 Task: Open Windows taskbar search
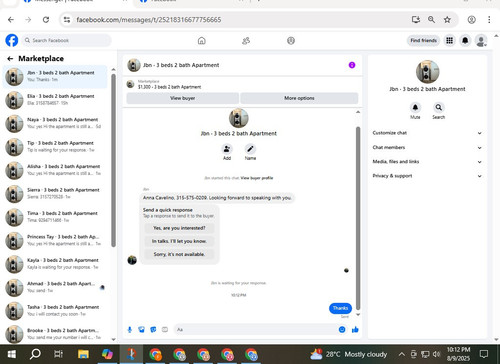35,354
